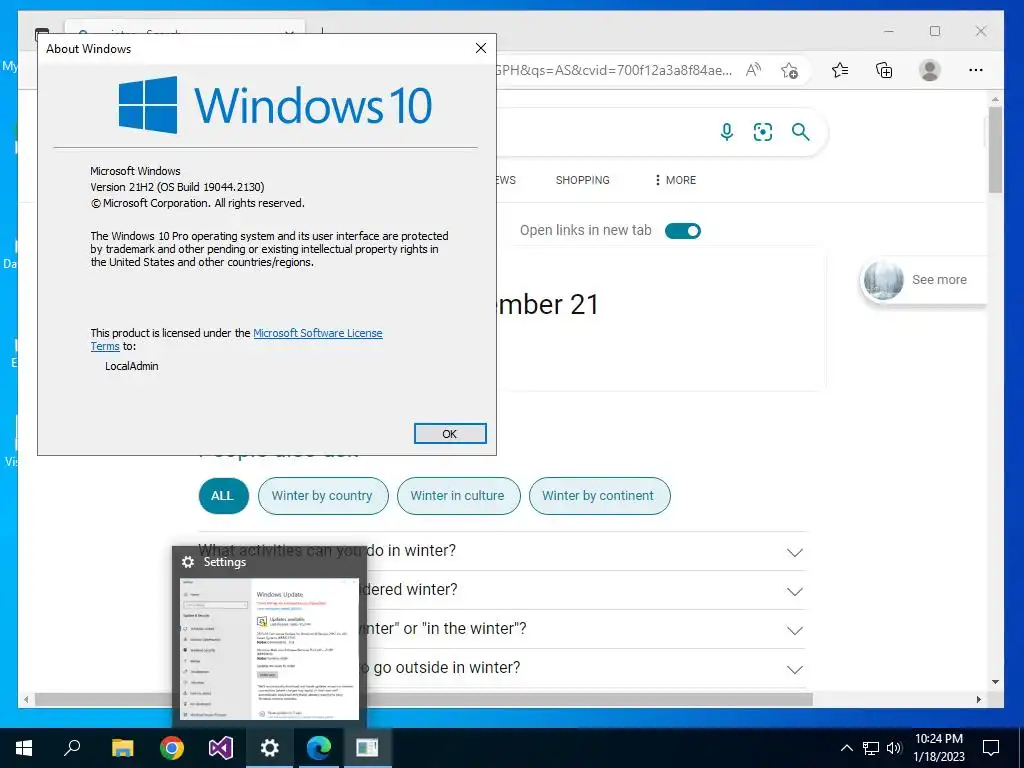Viewport: 1024px width, 768px height.
Task: Add this page to favorites star icon
Action: [x=789, y=70]
